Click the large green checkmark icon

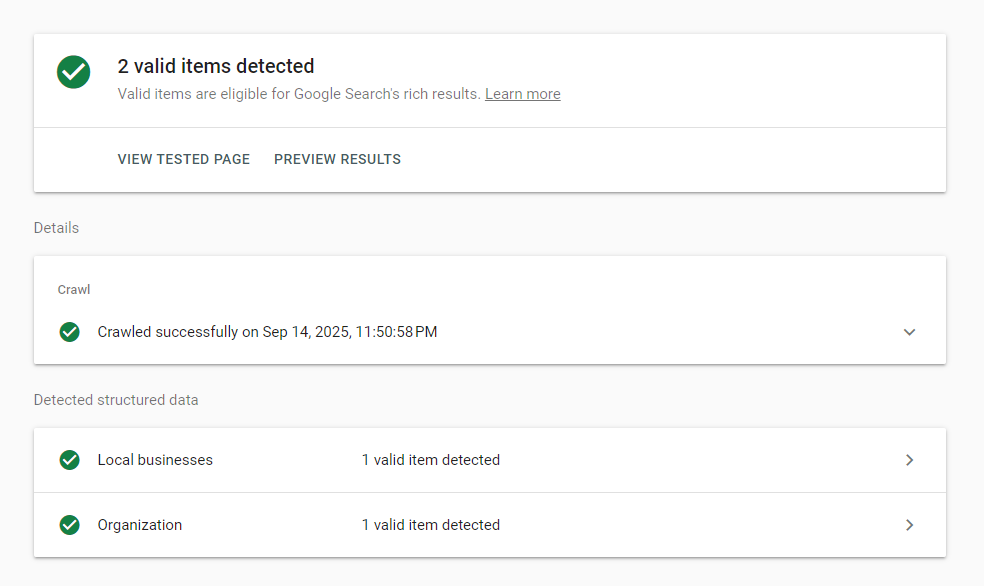[x=73, y=72]
